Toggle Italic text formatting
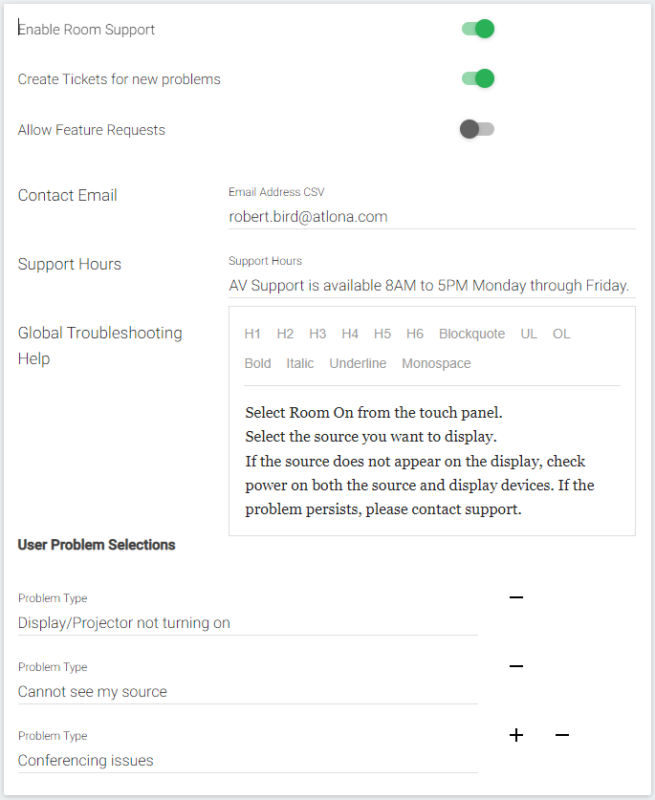Image resolution: width=655 pixels, height=800 pixels. (x=300, y=363)
